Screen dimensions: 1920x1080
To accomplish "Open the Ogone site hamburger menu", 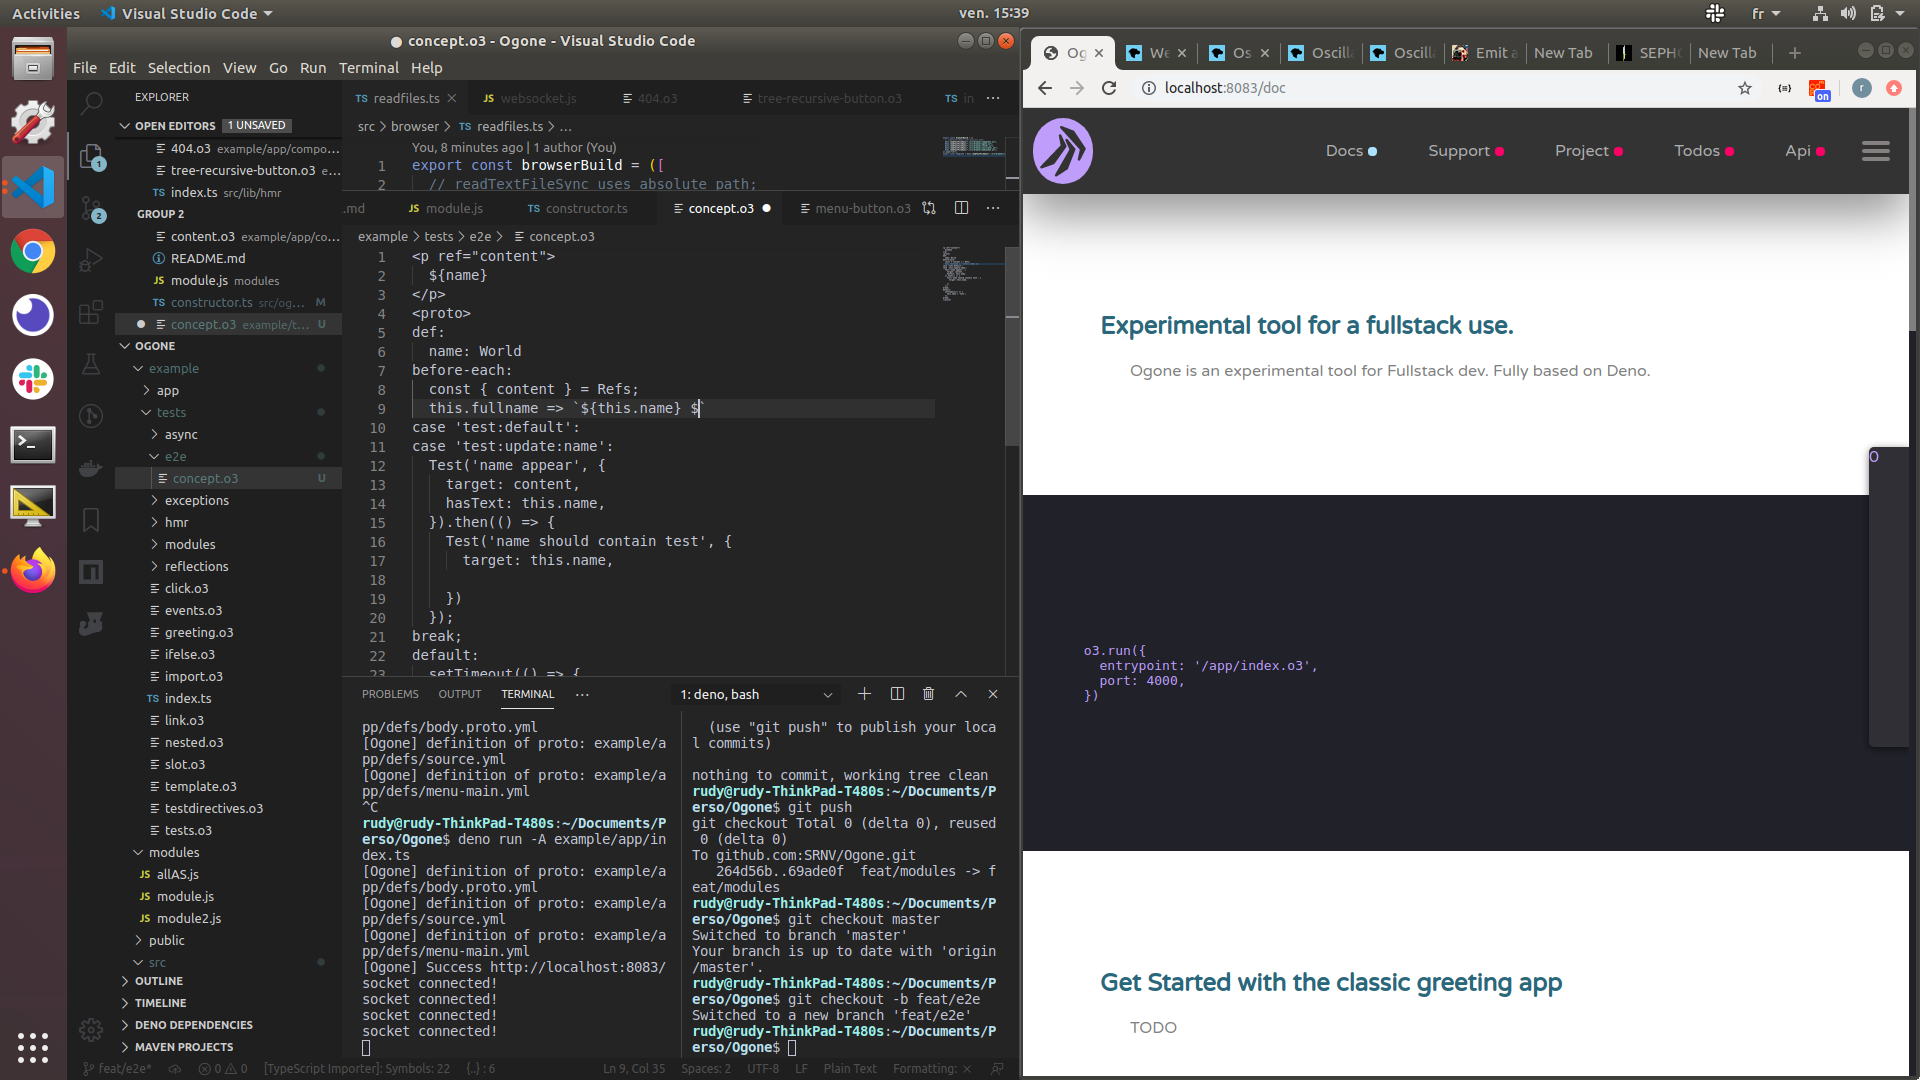I will pos(1876,150).
